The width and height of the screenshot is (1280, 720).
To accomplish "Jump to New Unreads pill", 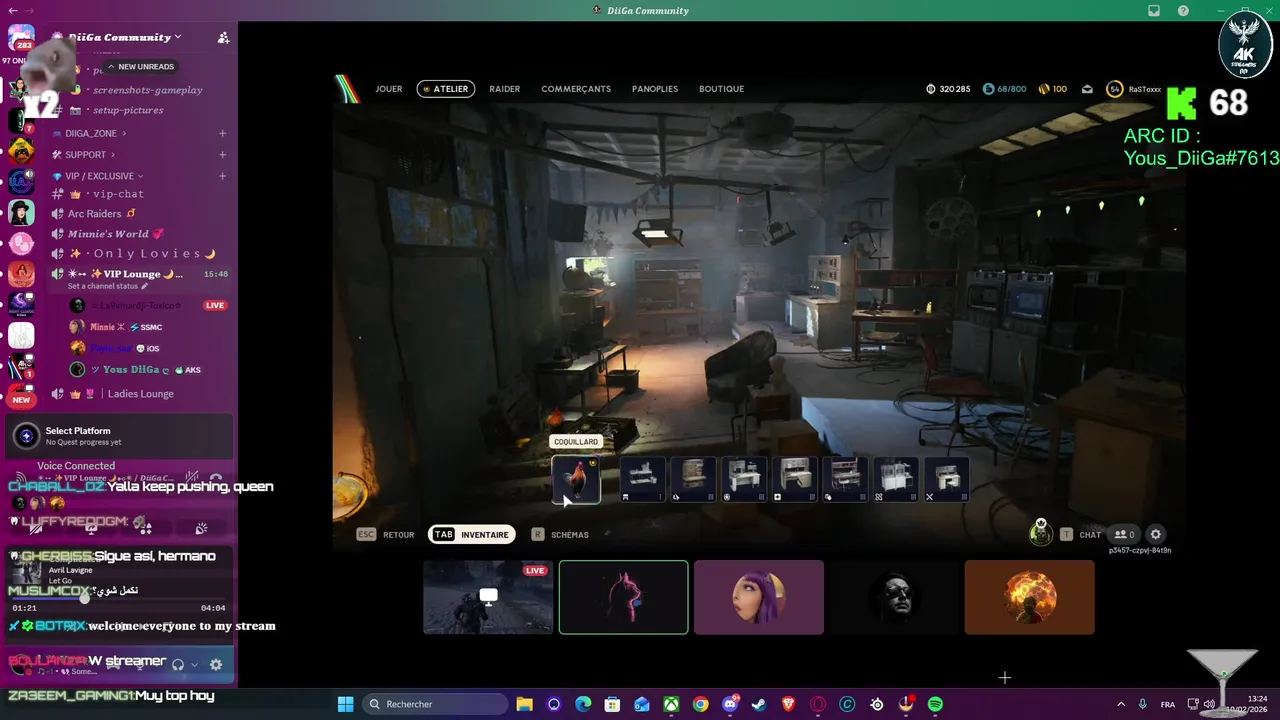I will 140,66.
